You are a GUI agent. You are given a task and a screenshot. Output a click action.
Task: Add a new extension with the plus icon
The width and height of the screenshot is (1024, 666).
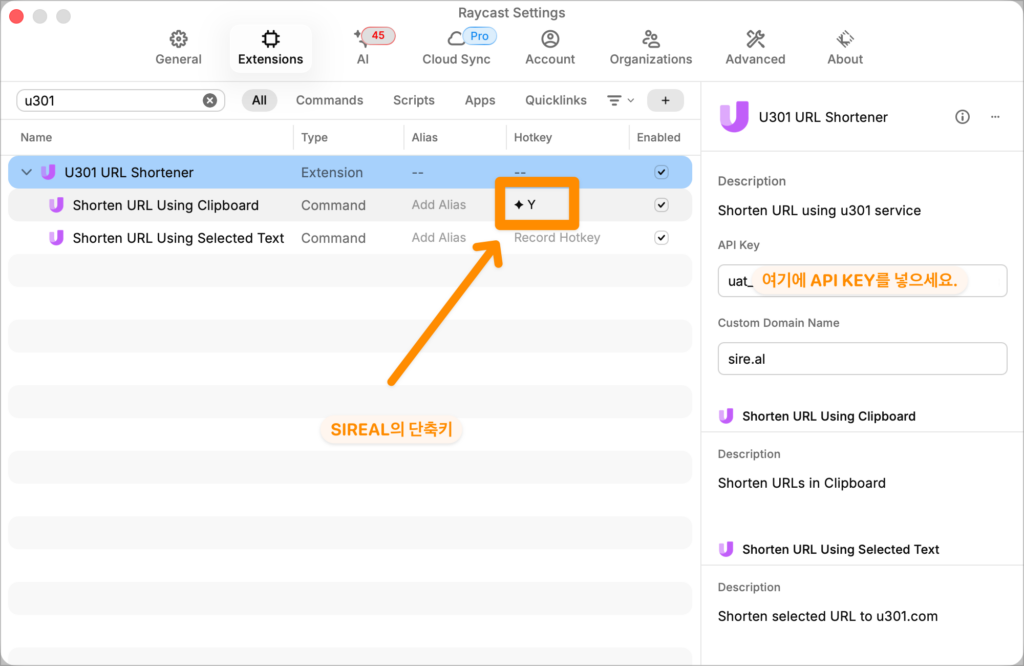[x=667, y=100]
